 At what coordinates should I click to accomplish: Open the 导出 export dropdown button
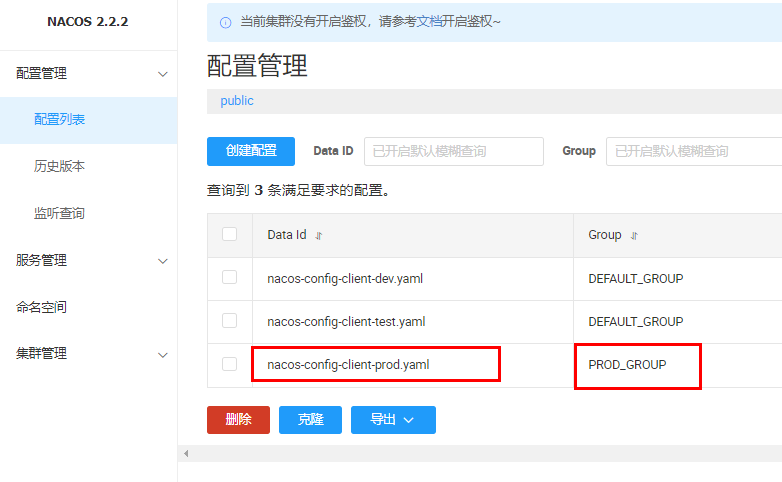coord(393,420)
